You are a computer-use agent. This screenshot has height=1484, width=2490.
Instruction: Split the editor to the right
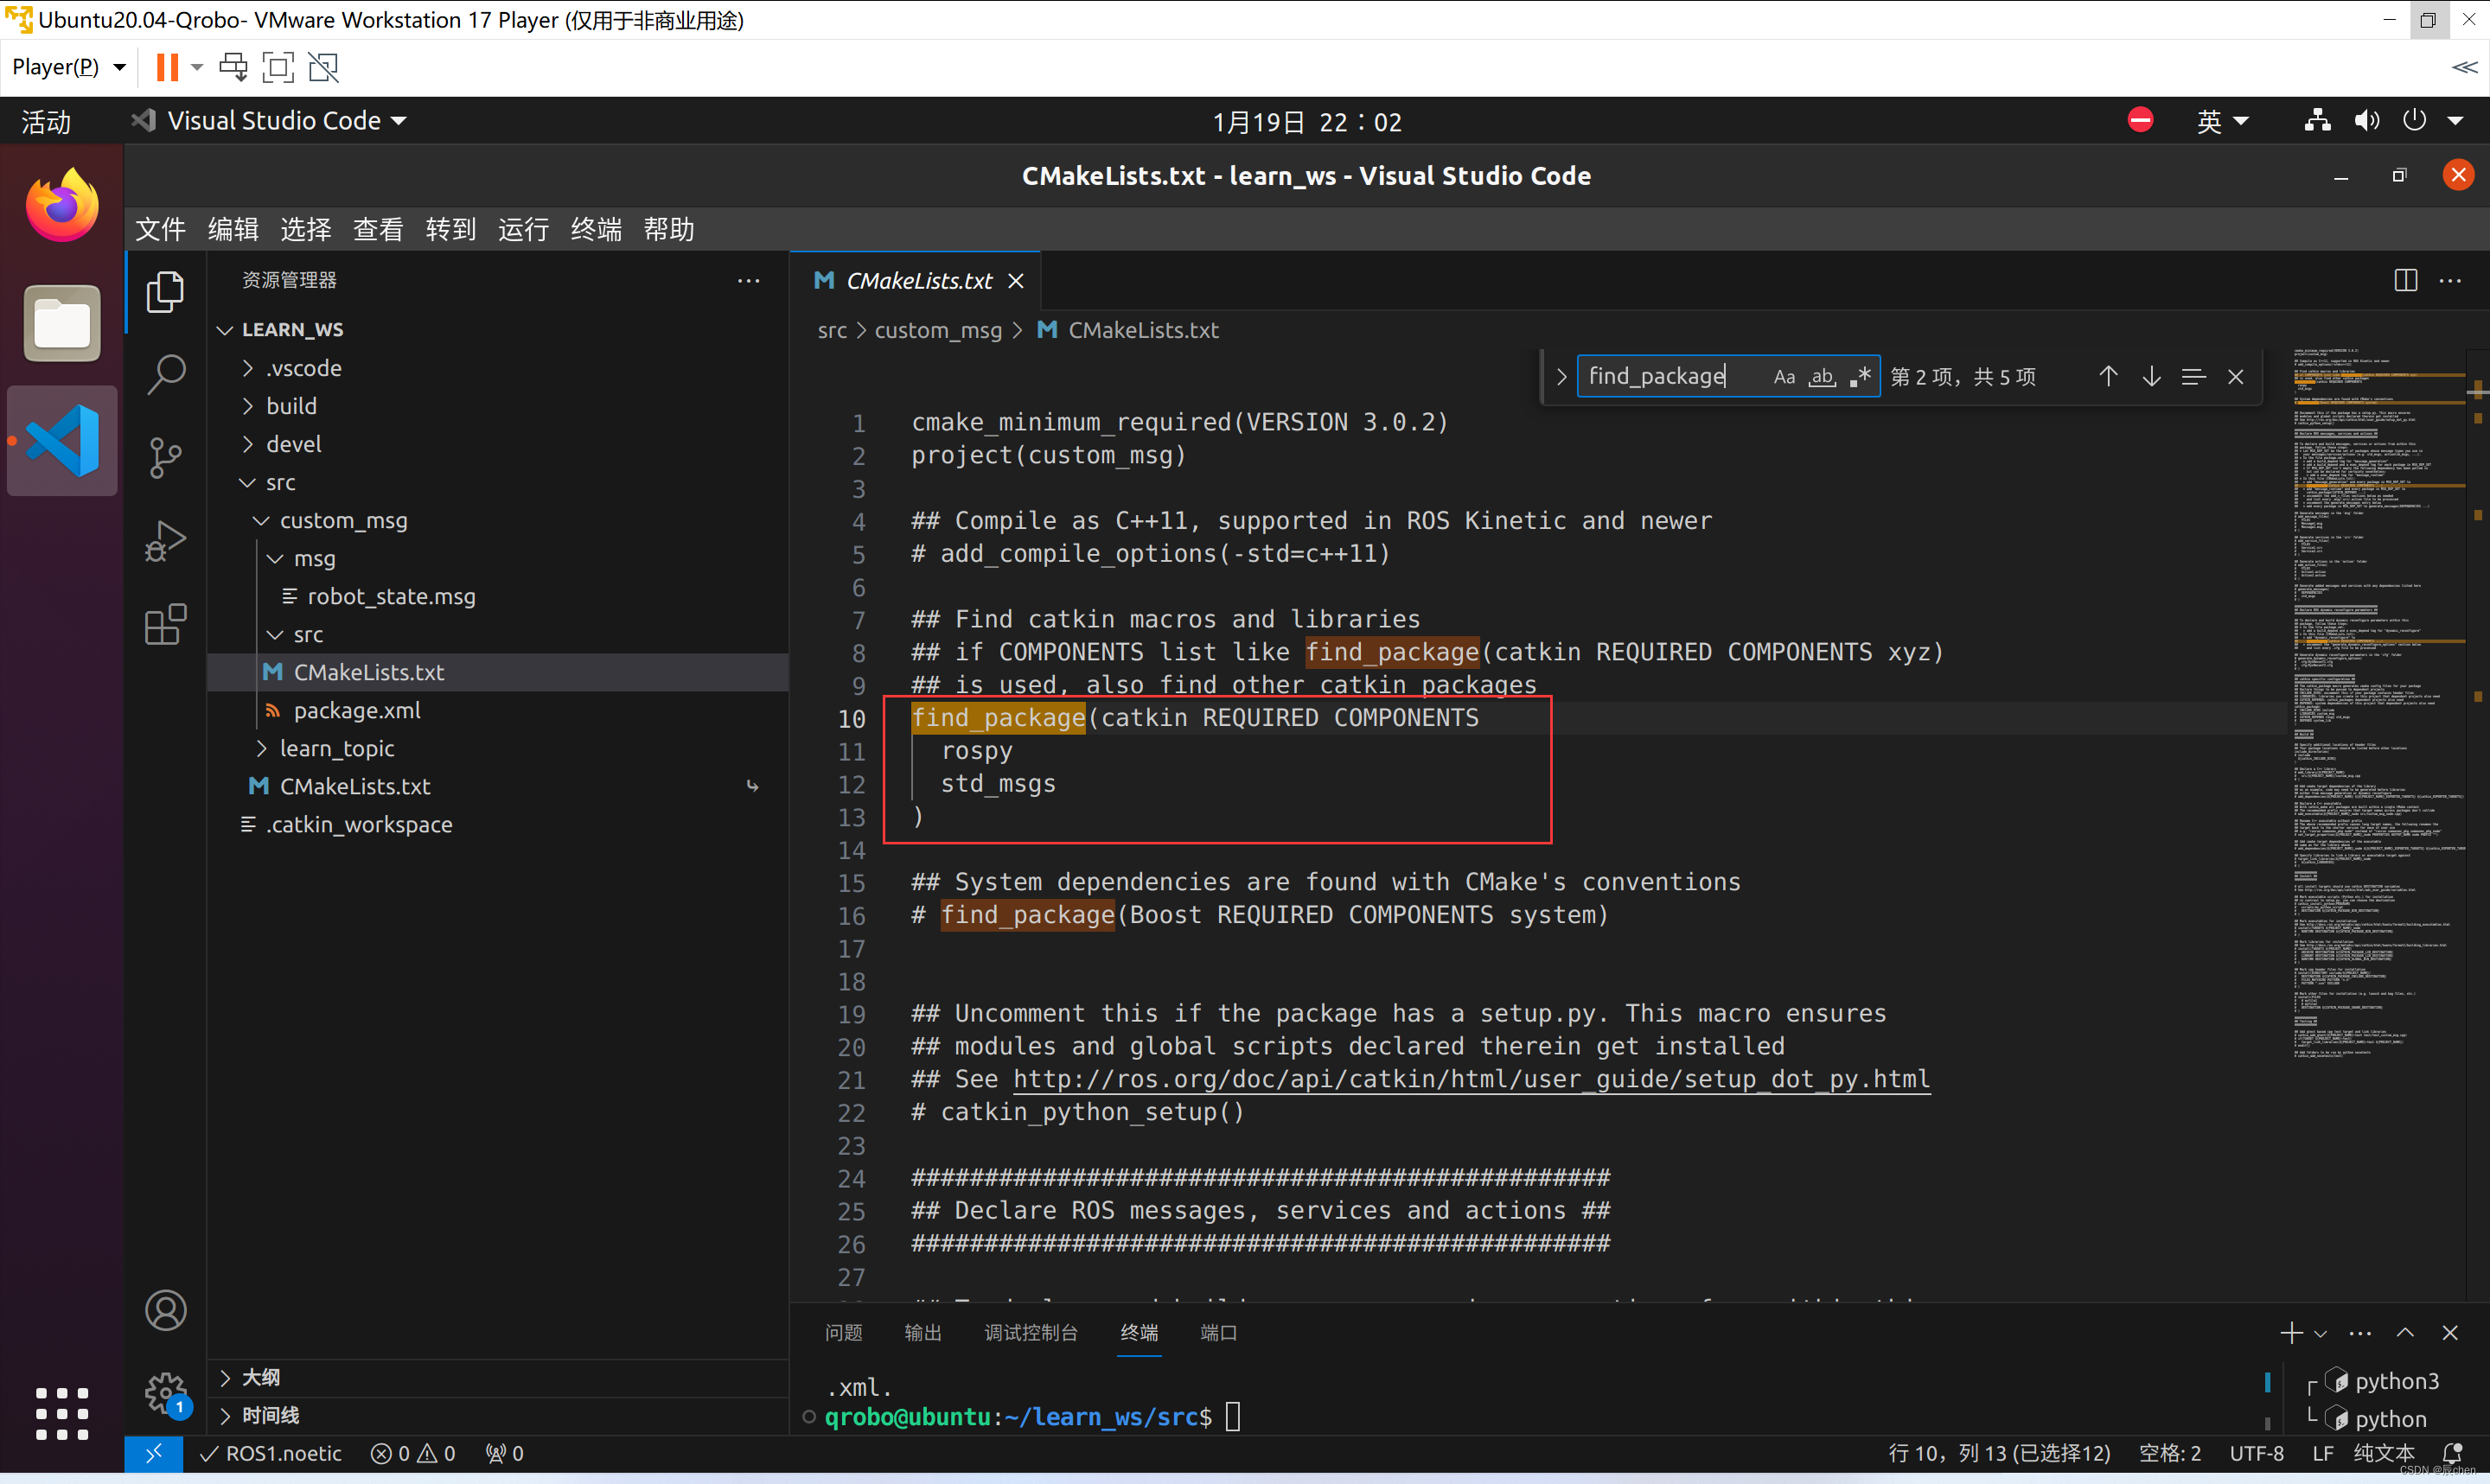click(2405, 280)
